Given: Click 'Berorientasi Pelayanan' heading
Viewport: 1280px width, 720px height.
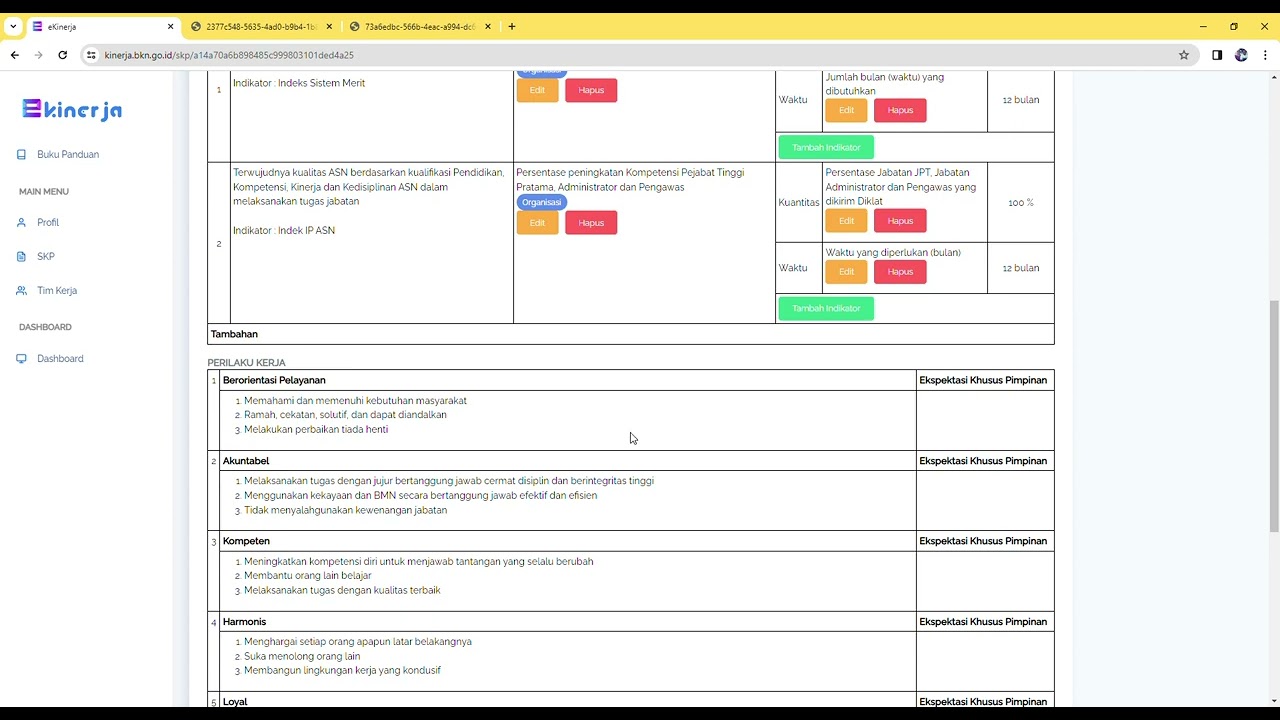Looking at the screenshot, I should pos(274,380).
